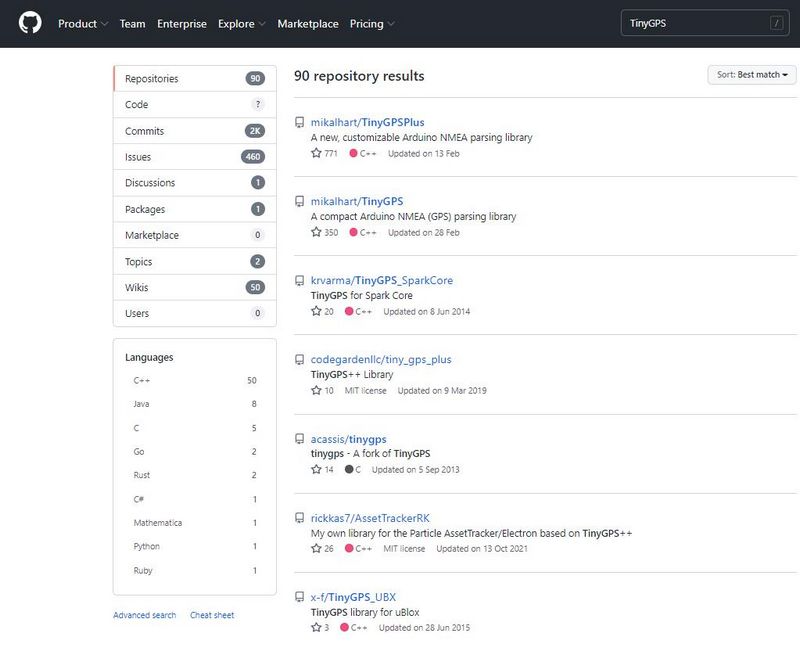The width and height of the screenshot is (800, 648).
Task: Switch to Code search results
Action: pyautogui.click(x=195, y=105)
